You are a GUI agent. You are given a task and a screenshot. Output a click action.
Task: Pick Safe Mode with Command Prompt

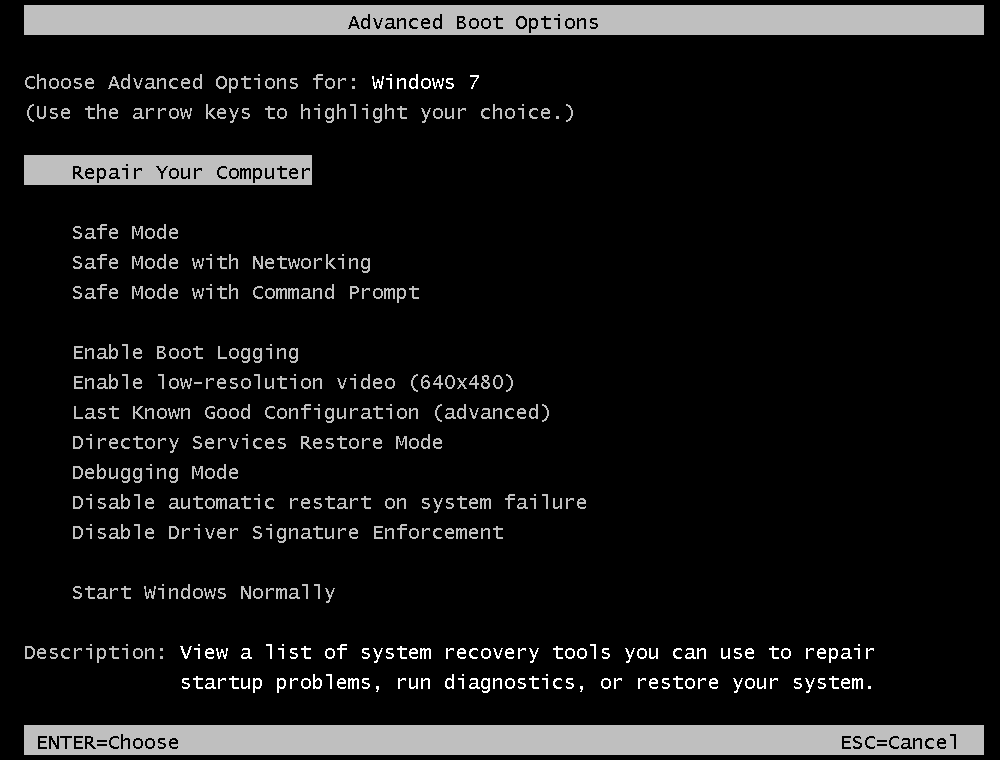[245, 292]
